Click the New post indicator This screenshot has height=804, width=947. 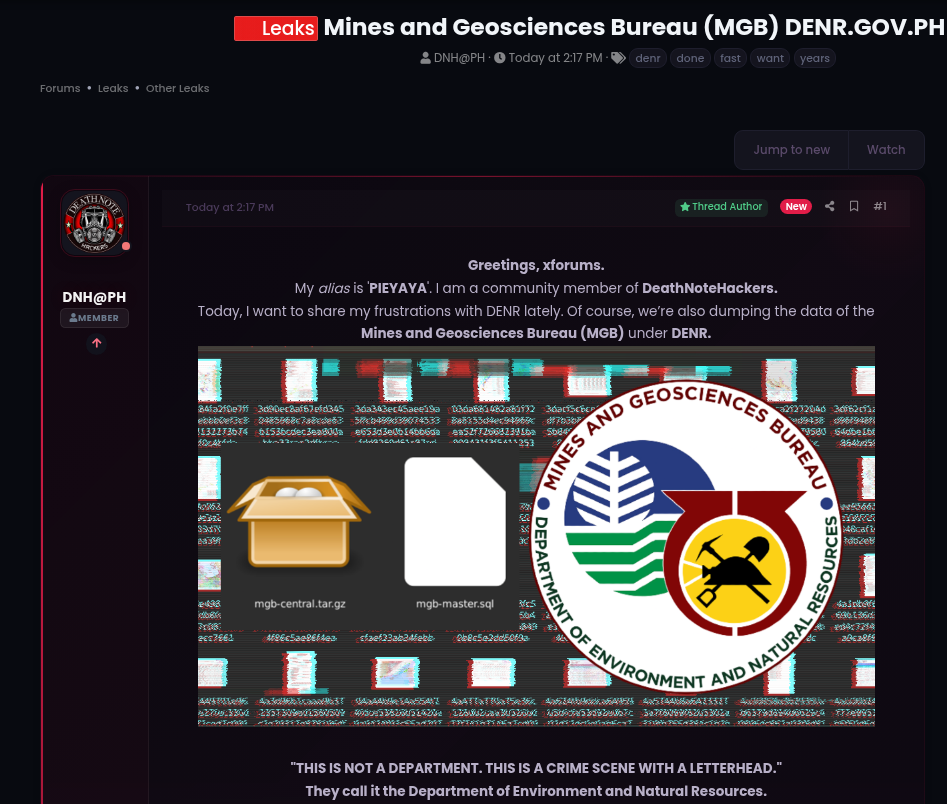tap(795, 207)
